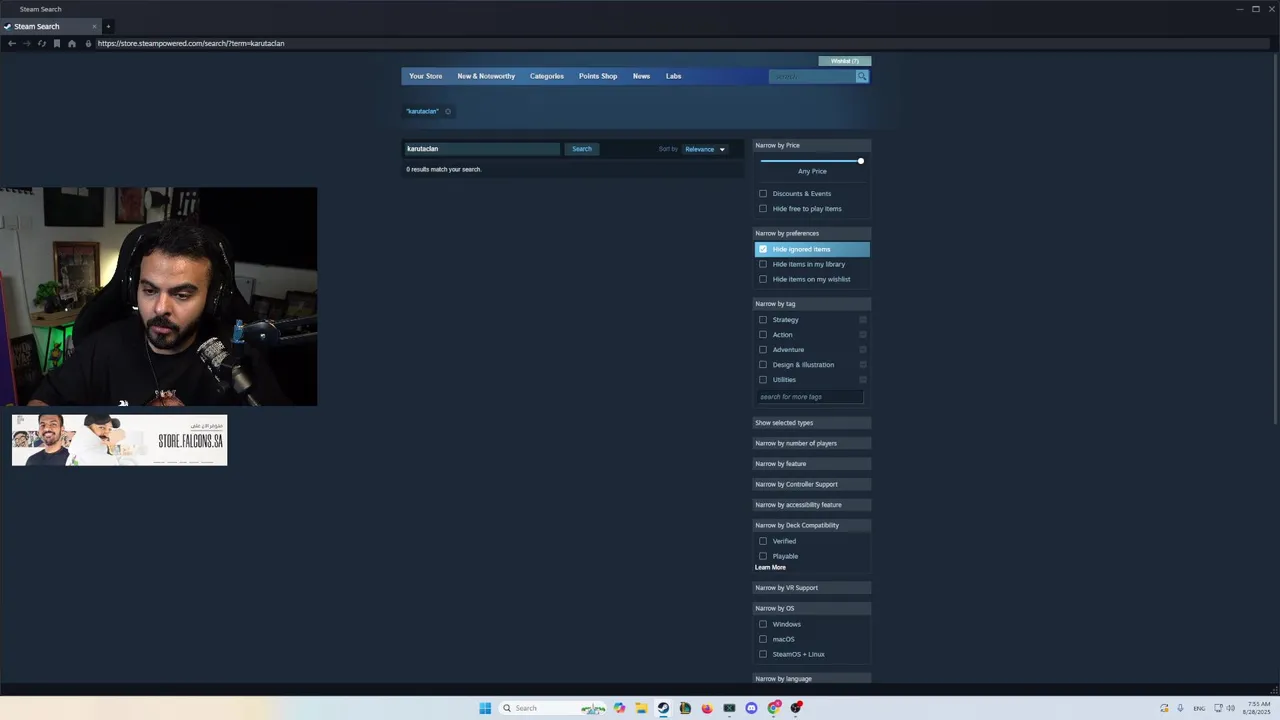Uncheck Hide ignored items
This screenshot has height=720, width=1280.
point(763,249)
